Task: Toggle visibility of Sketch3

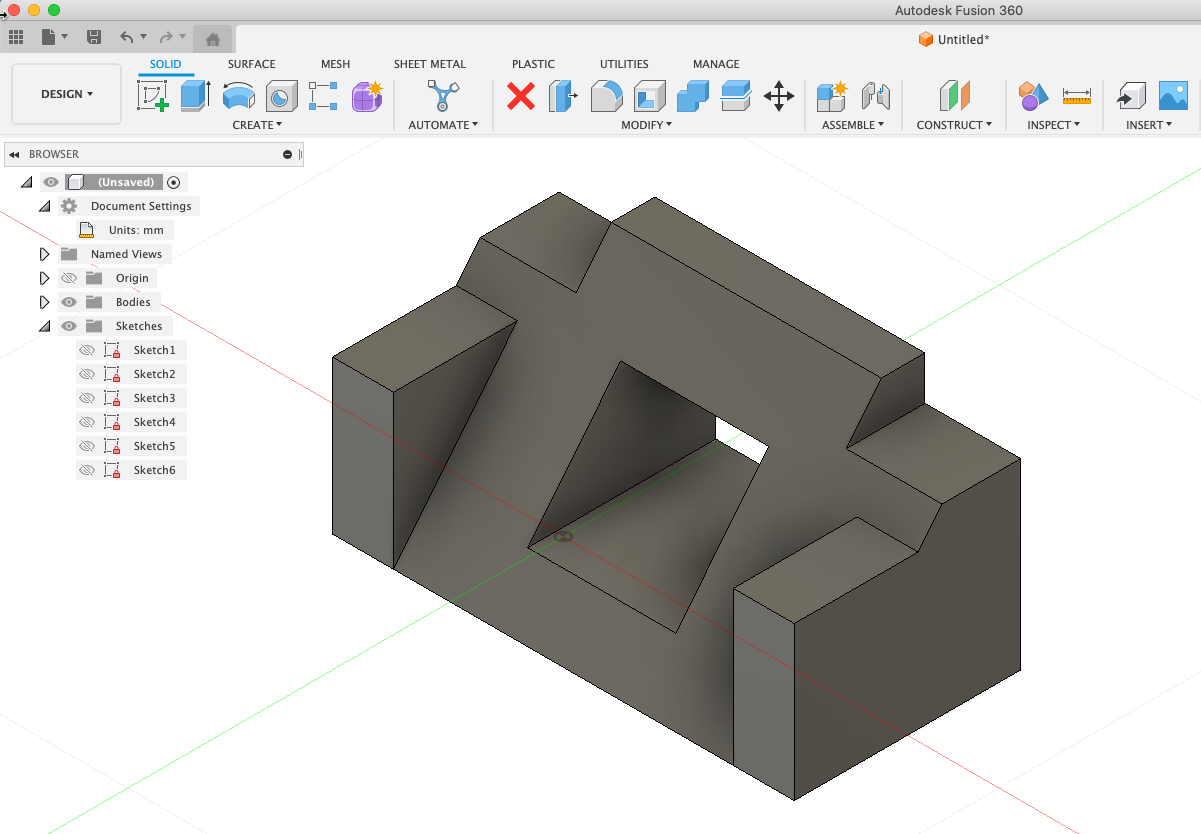Action: point(85,397)
